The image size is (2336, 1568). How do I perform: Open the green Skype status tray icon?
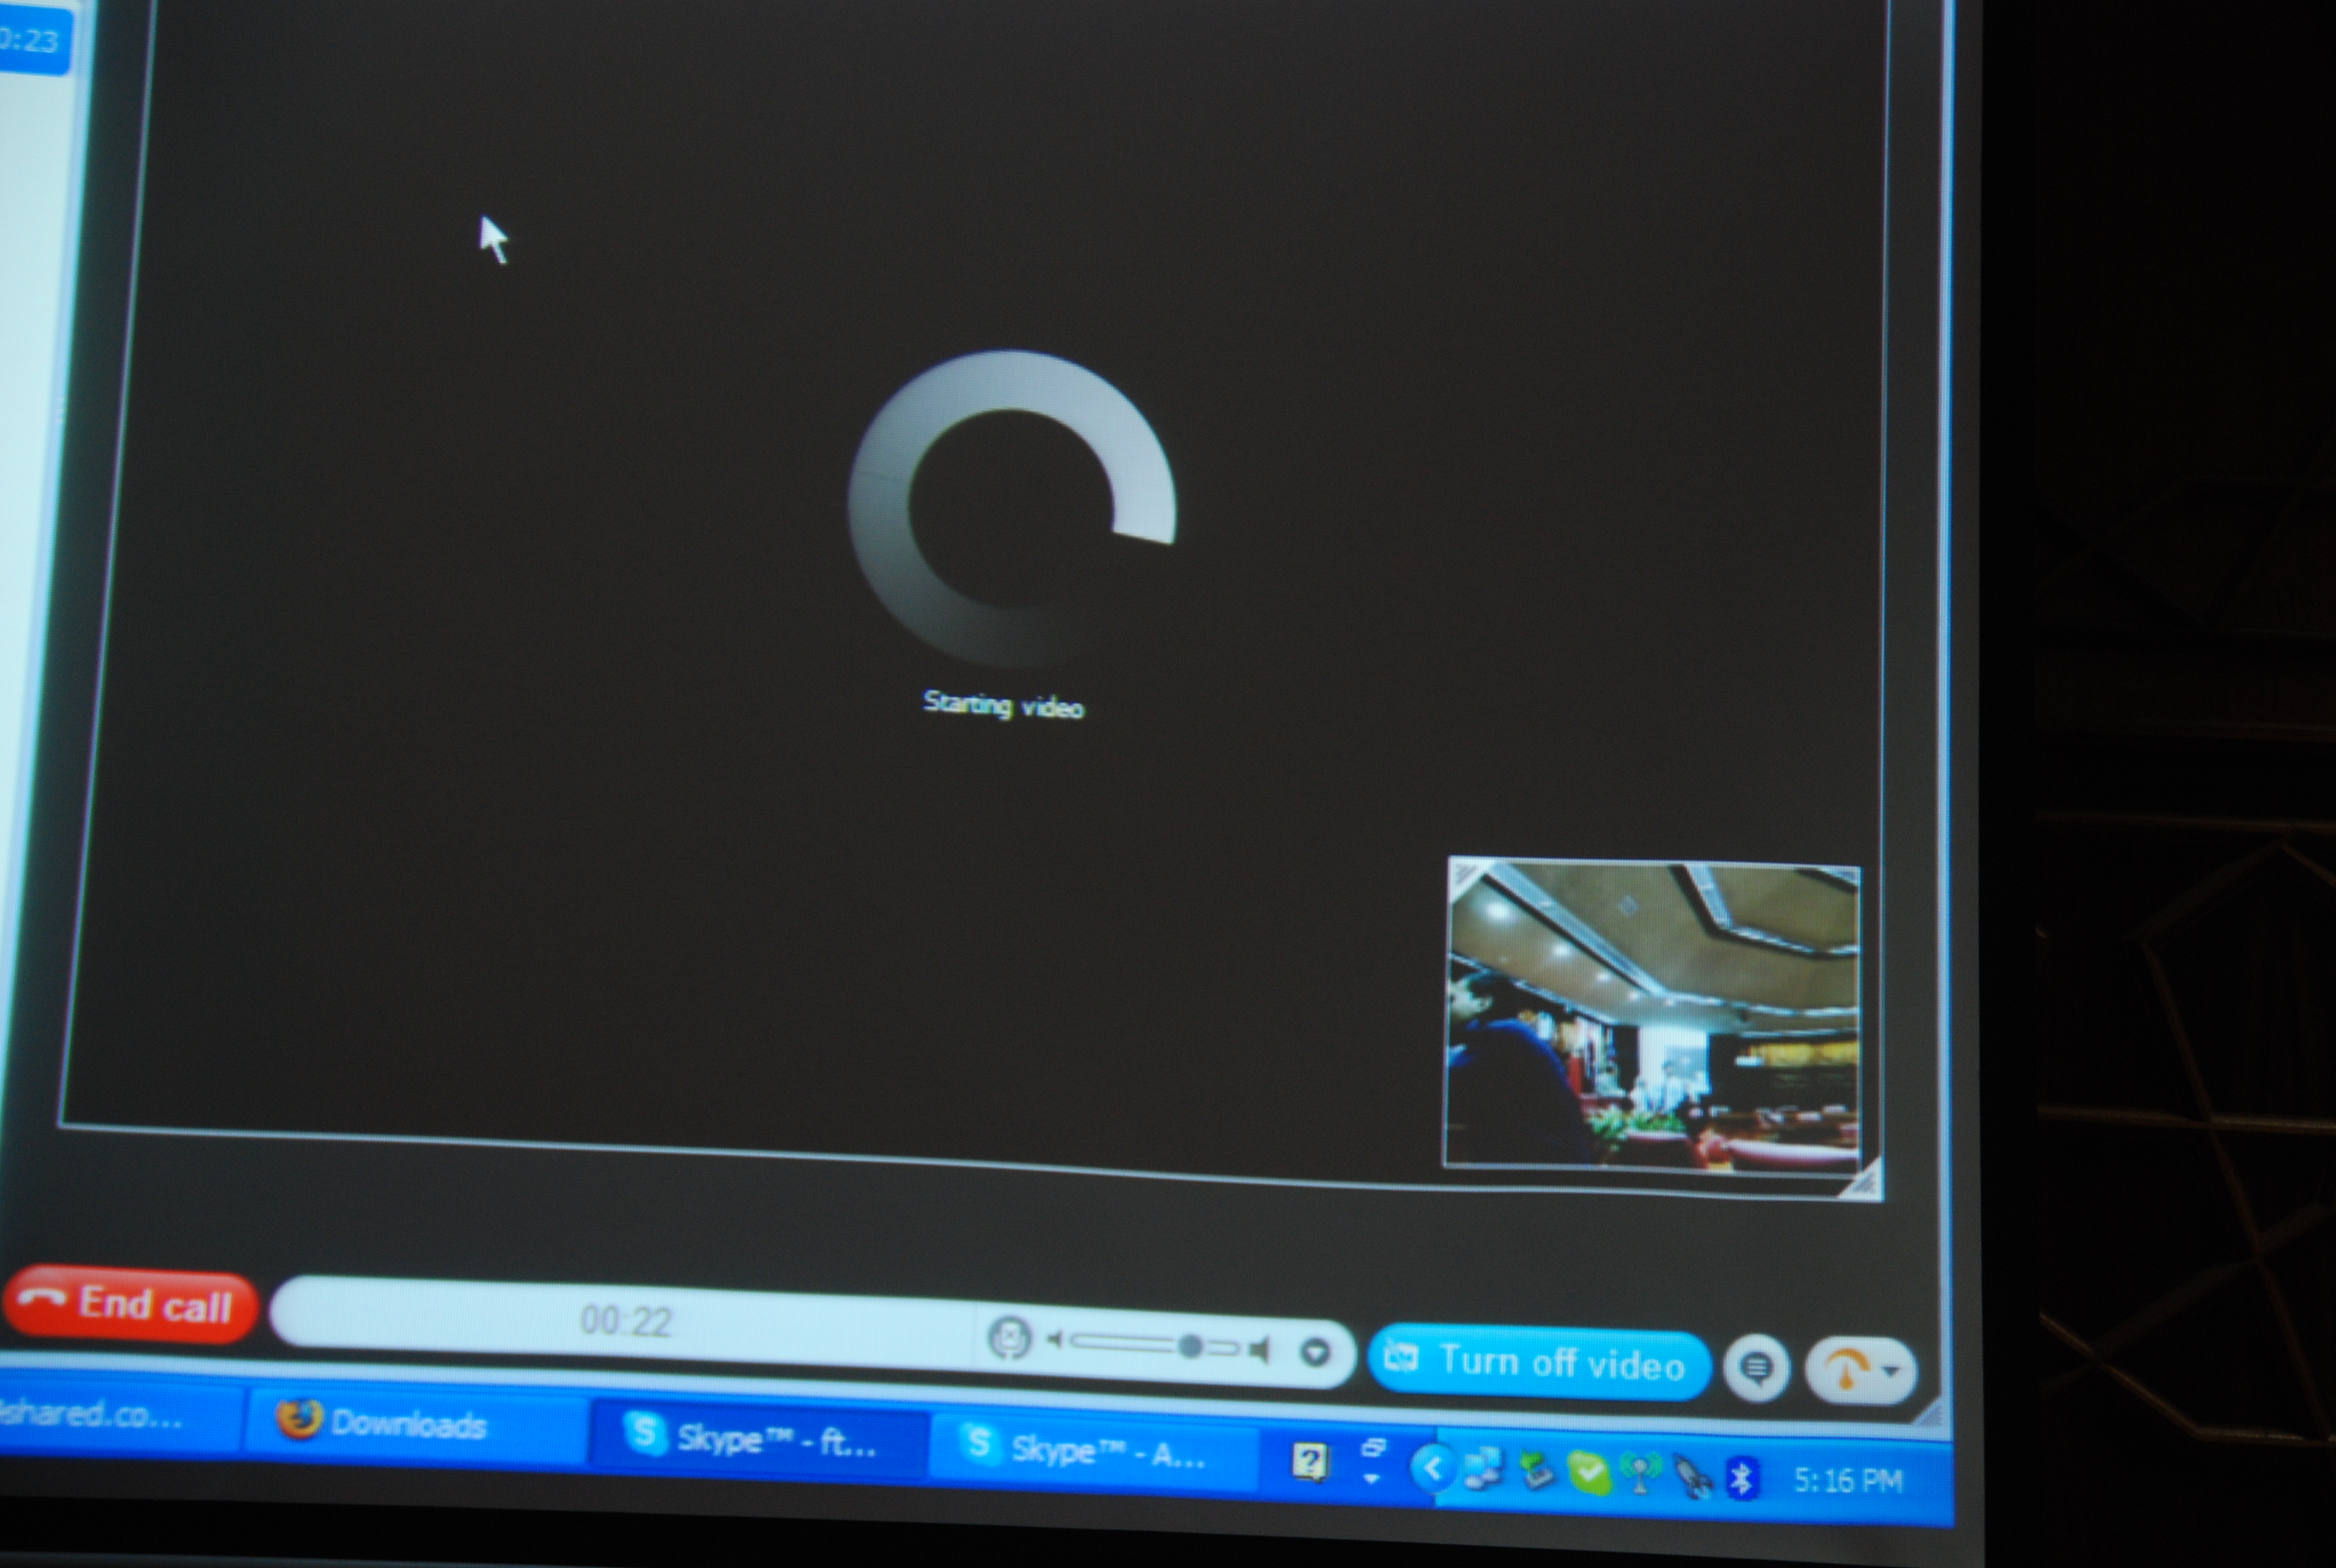[x=1588, y=1473]
